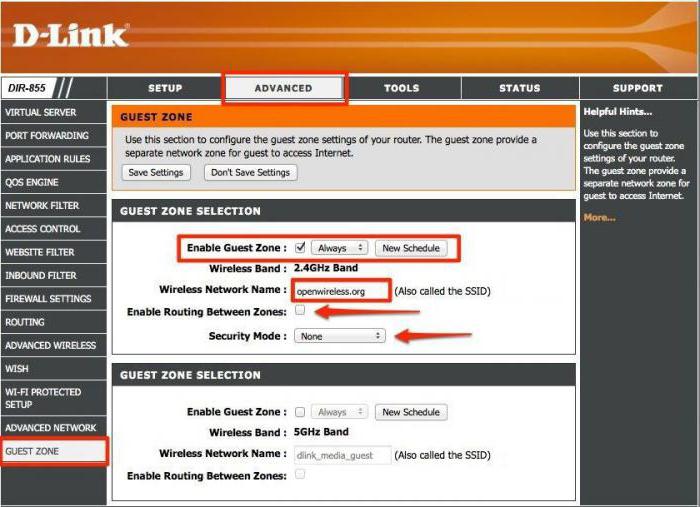Switch to the Tools tab
The image size is (700, 507).
click(x=402, y=88)
